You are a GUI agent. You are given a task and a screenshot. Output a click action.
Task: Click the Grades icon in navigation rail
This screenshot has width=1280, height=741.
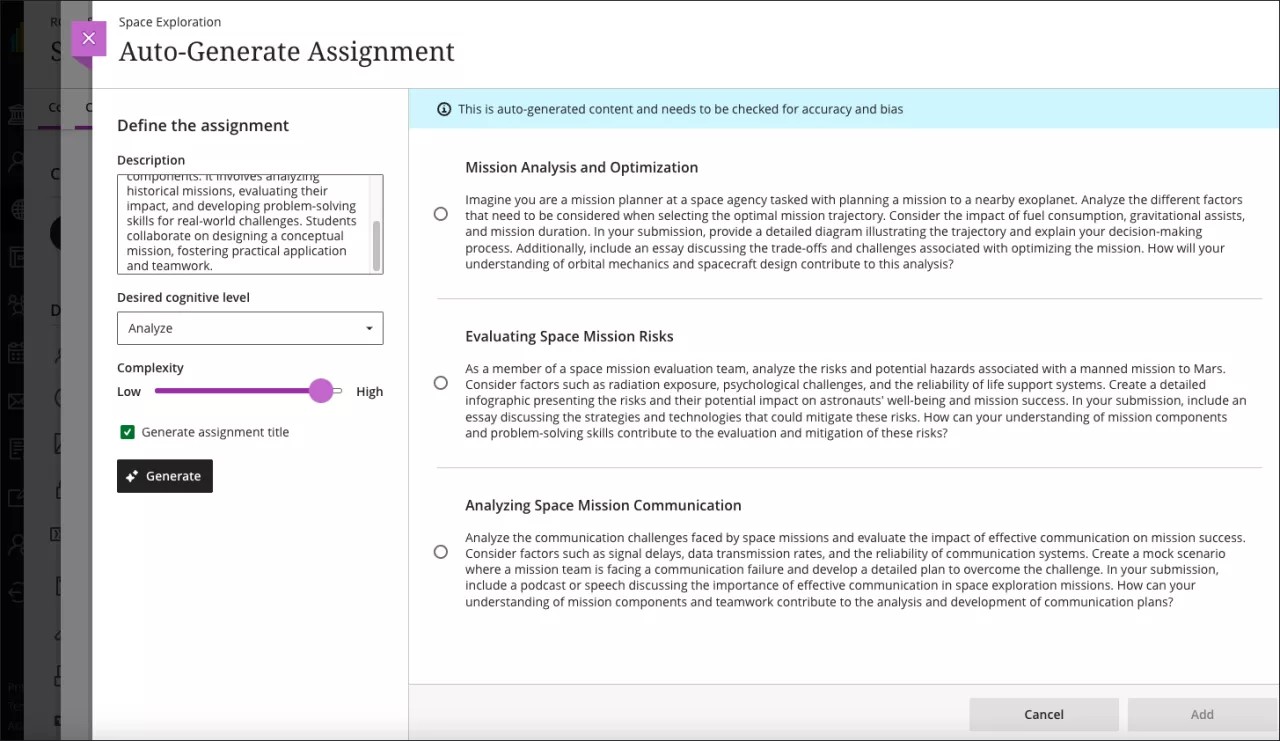(17, 448)
